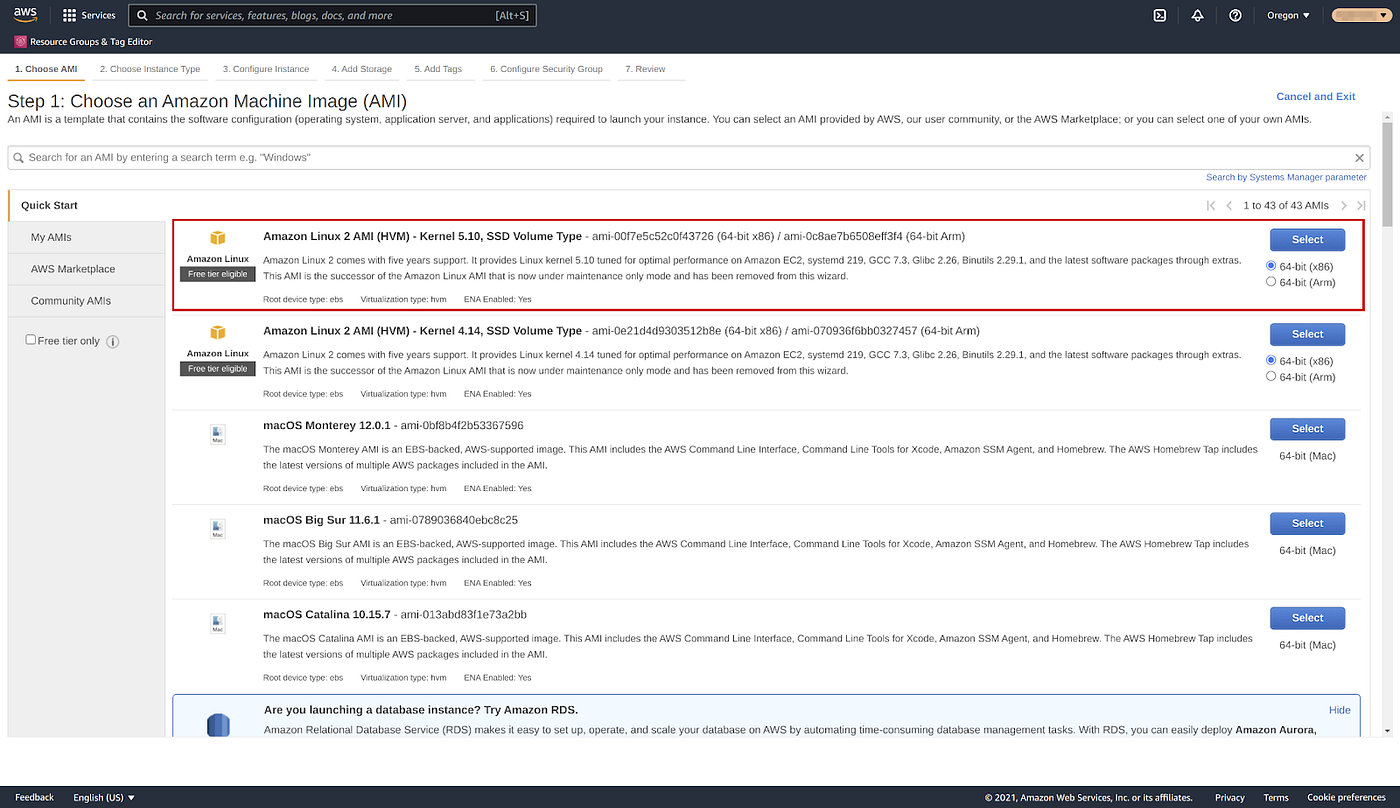The width and height of the screenshot is (1400, 808).
Task: Select 64-bit (x86) for Kernel 5.10 AMI
Action: (x=1271, y=266)
